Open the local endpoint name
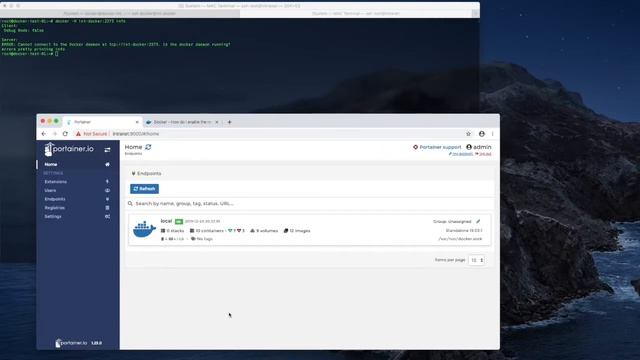 click(x=166, y=221)
